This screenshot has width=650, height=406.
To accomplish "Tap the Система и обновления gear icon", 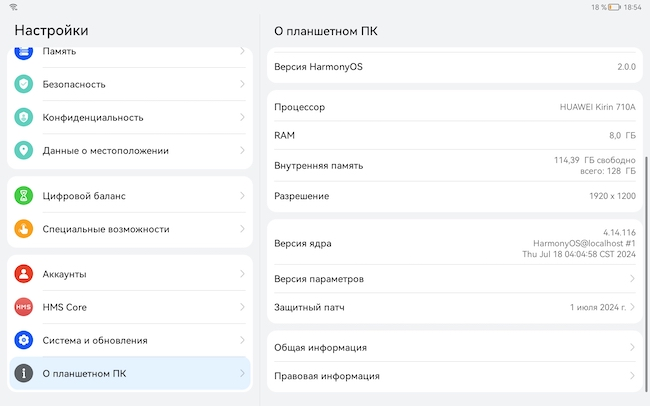I will point(24,340).
